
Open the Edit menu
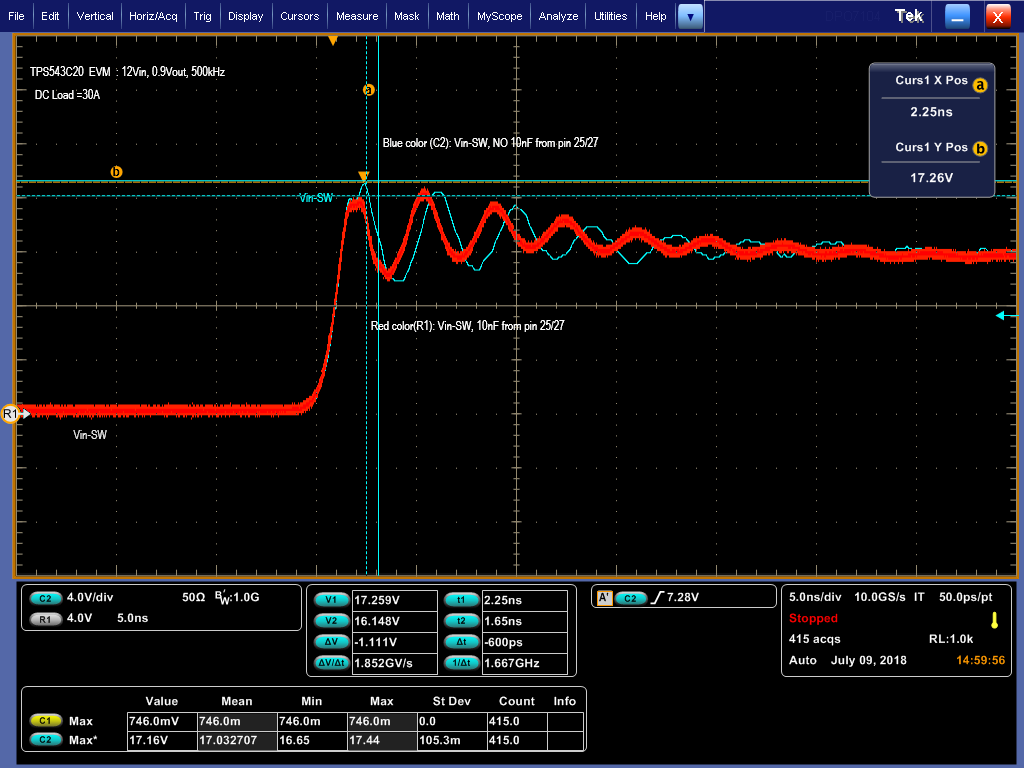[x=50, y=16]
